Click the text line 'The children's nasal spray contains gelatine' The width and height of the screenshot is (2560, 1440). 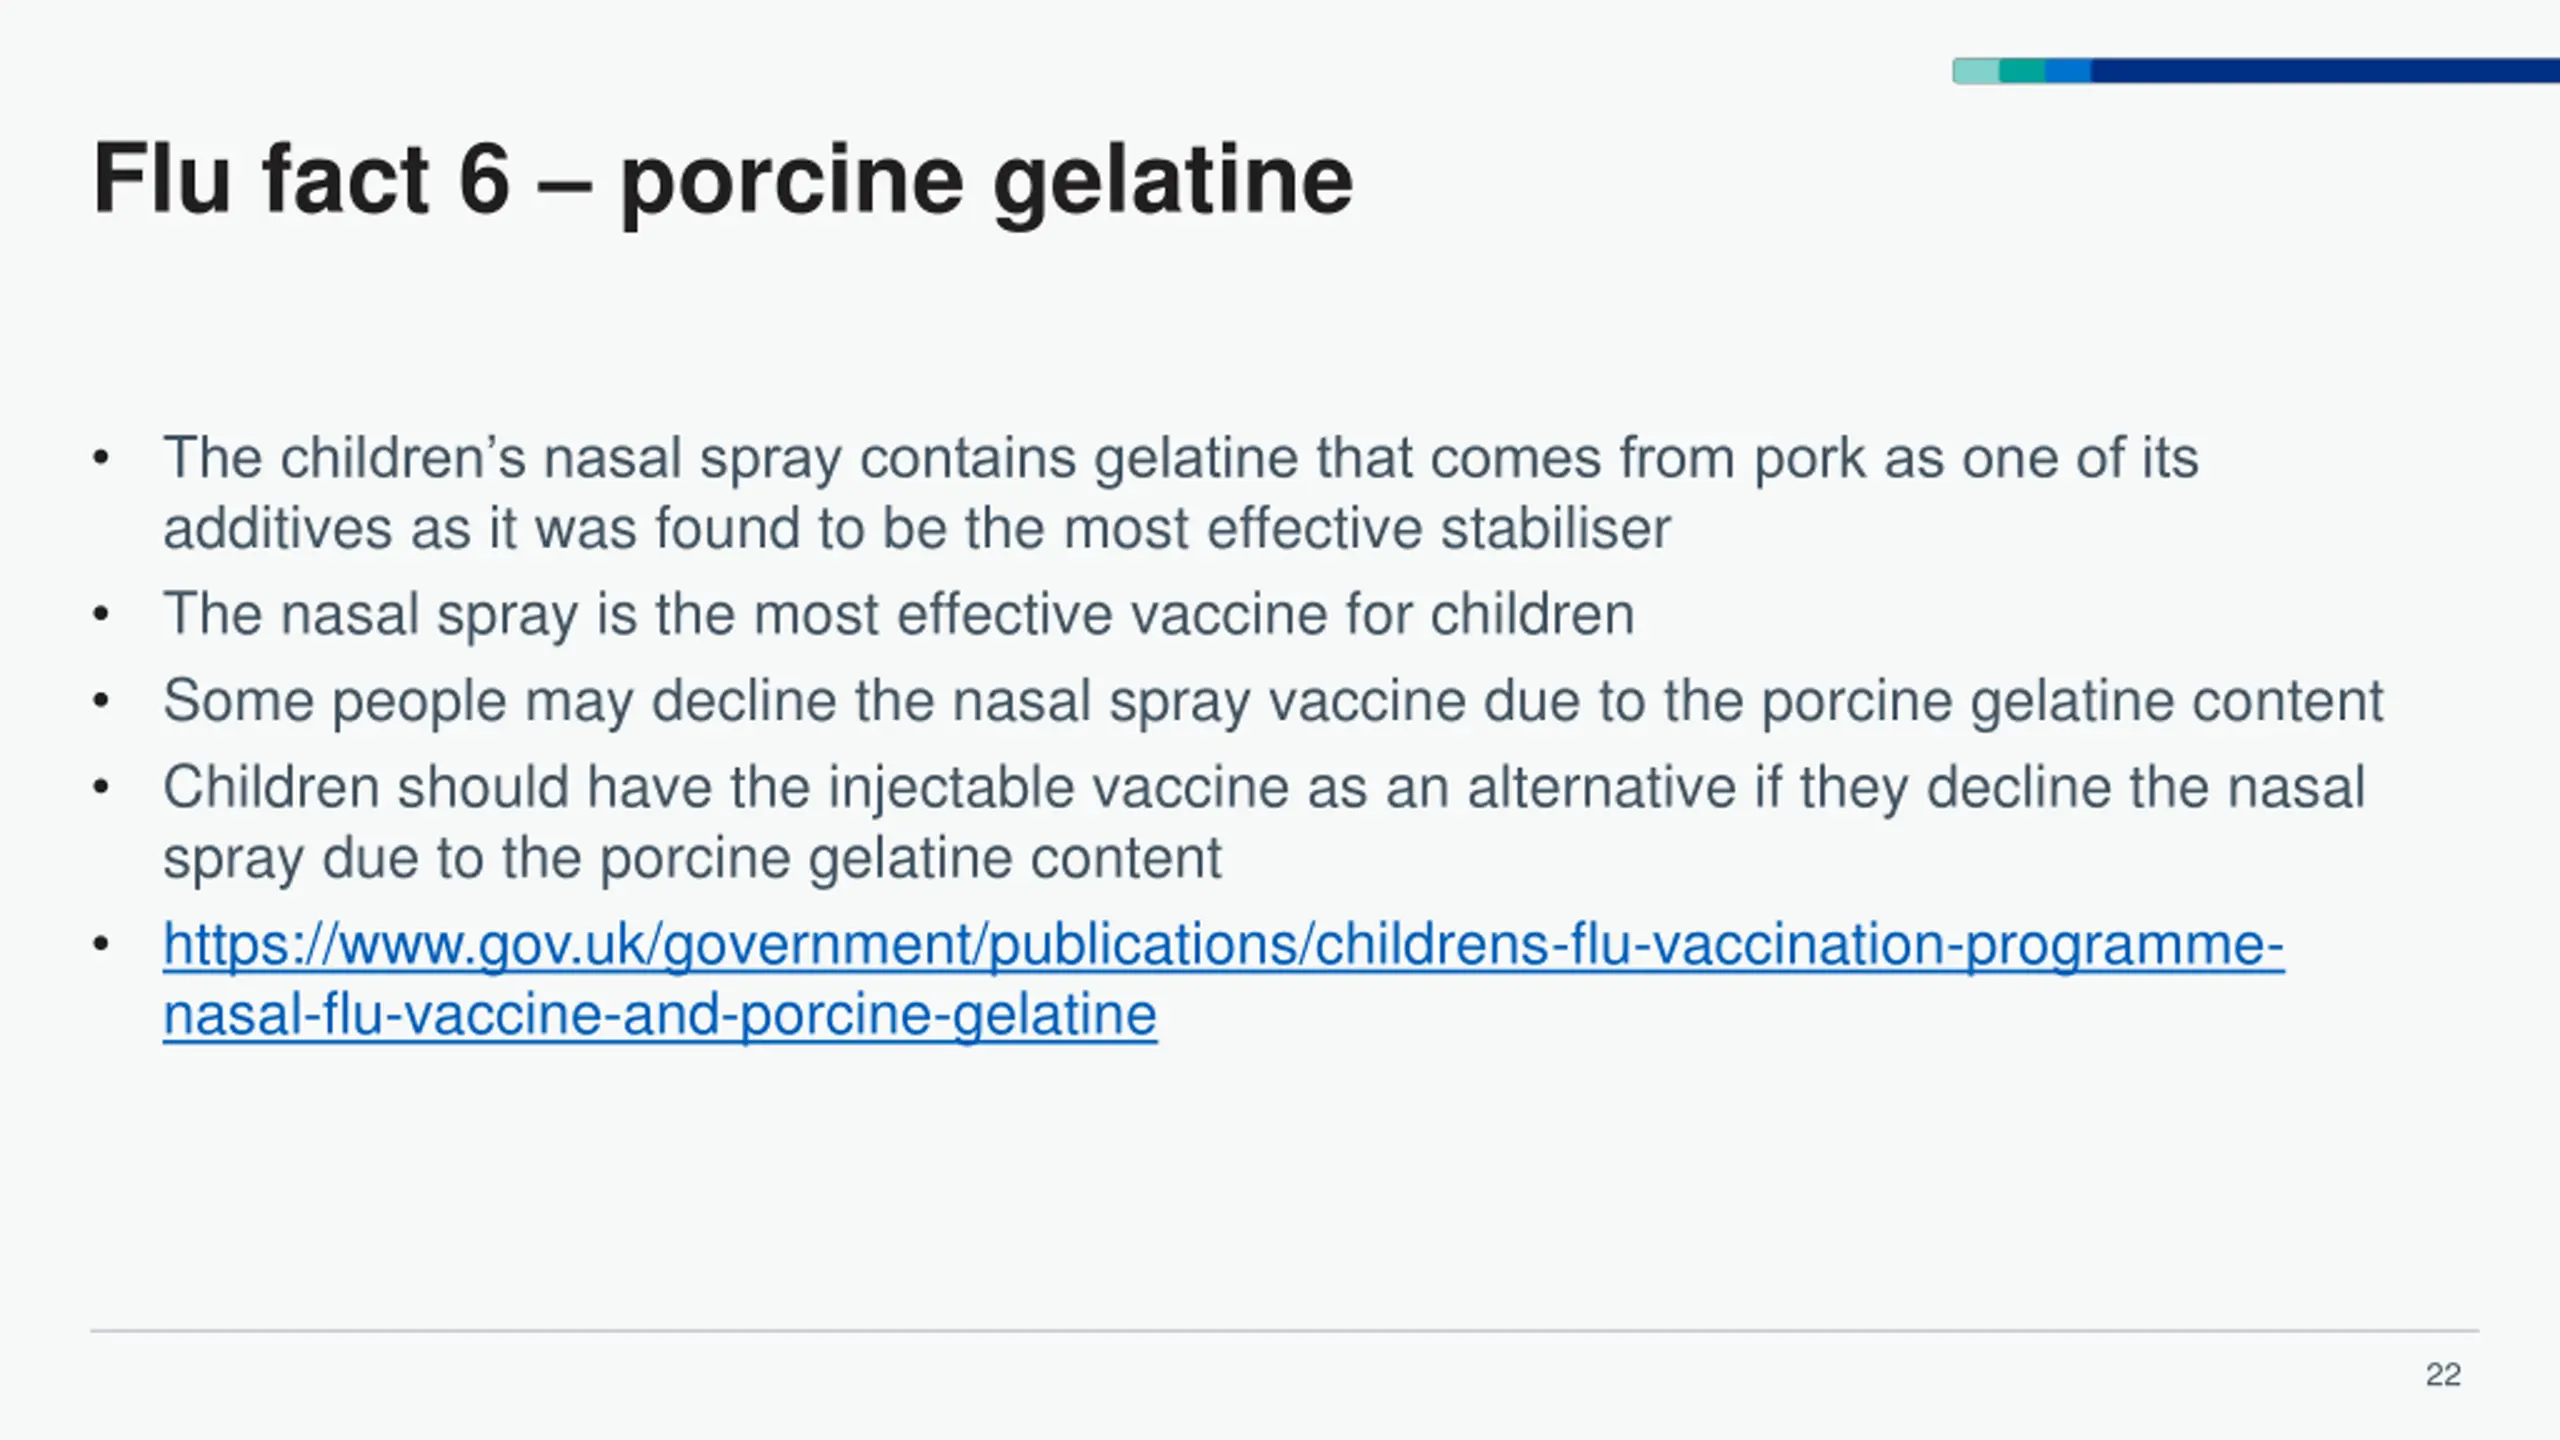(1180, 458)
